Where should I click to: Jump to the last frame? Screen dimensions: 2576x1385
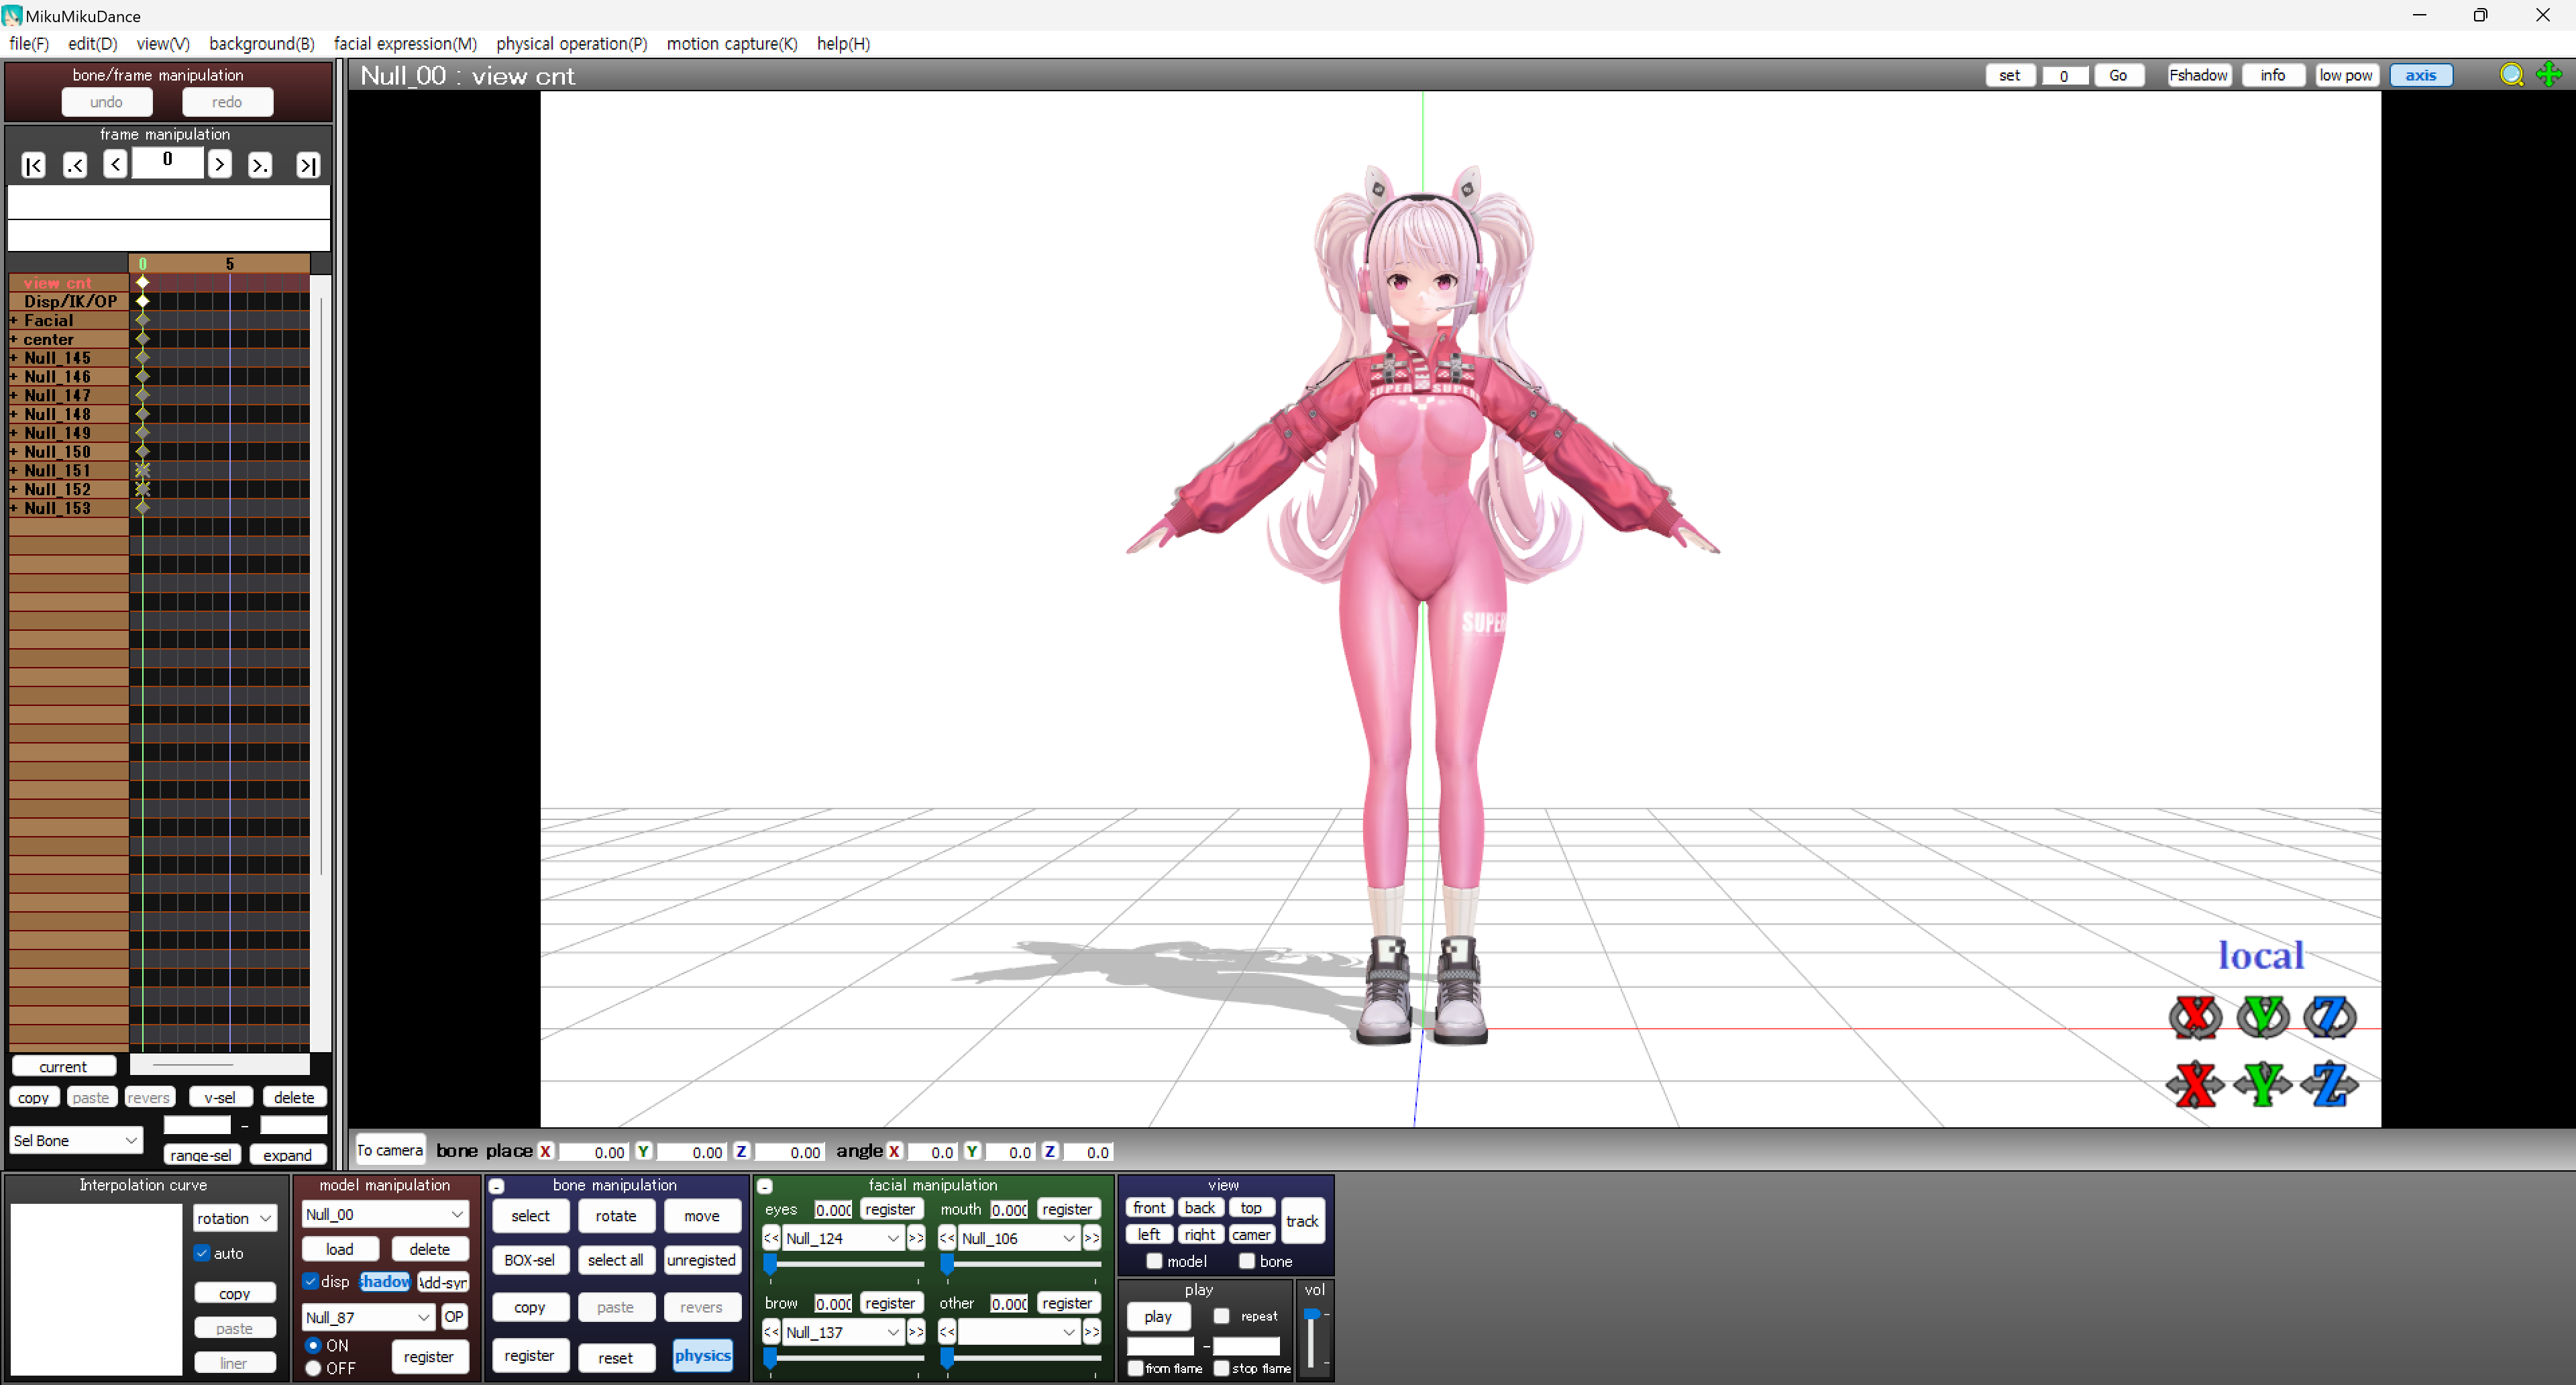(x=308, y=165)
